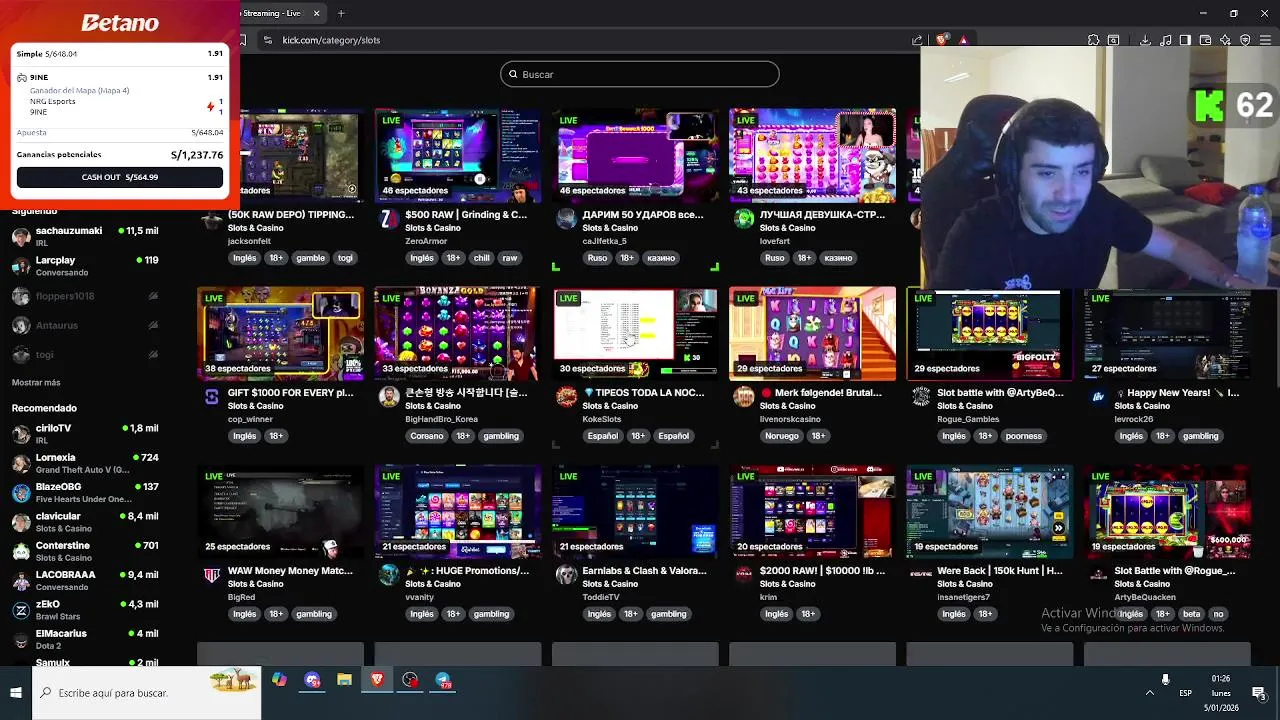
Task: Open the Discord icon in the taskbar
Action: pyautogui.click(x=312, y=680)
